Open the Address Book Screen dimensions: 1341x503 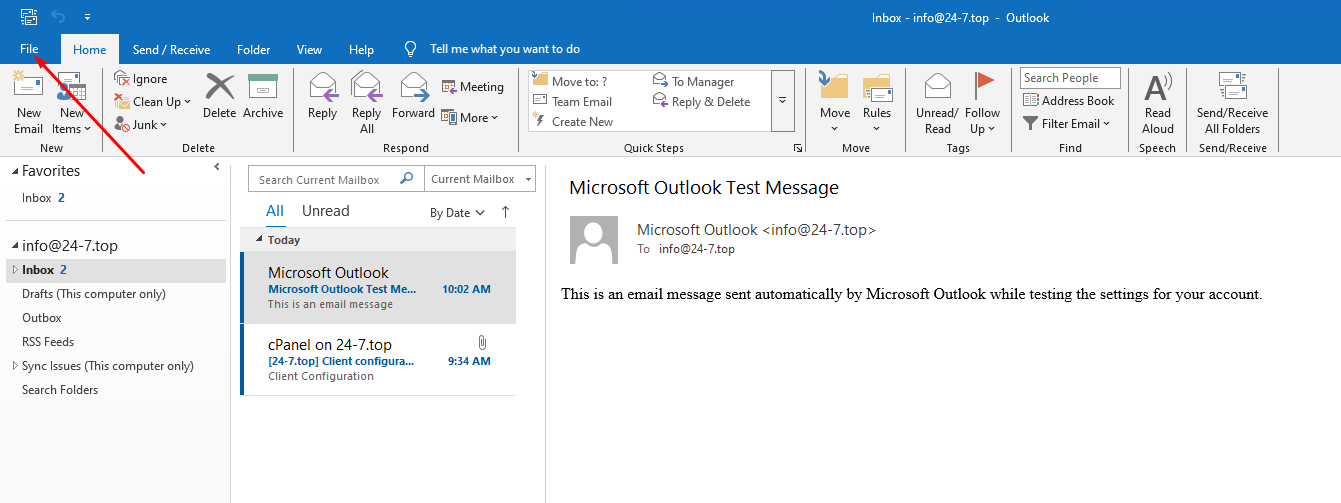(x=1068, y=101)
